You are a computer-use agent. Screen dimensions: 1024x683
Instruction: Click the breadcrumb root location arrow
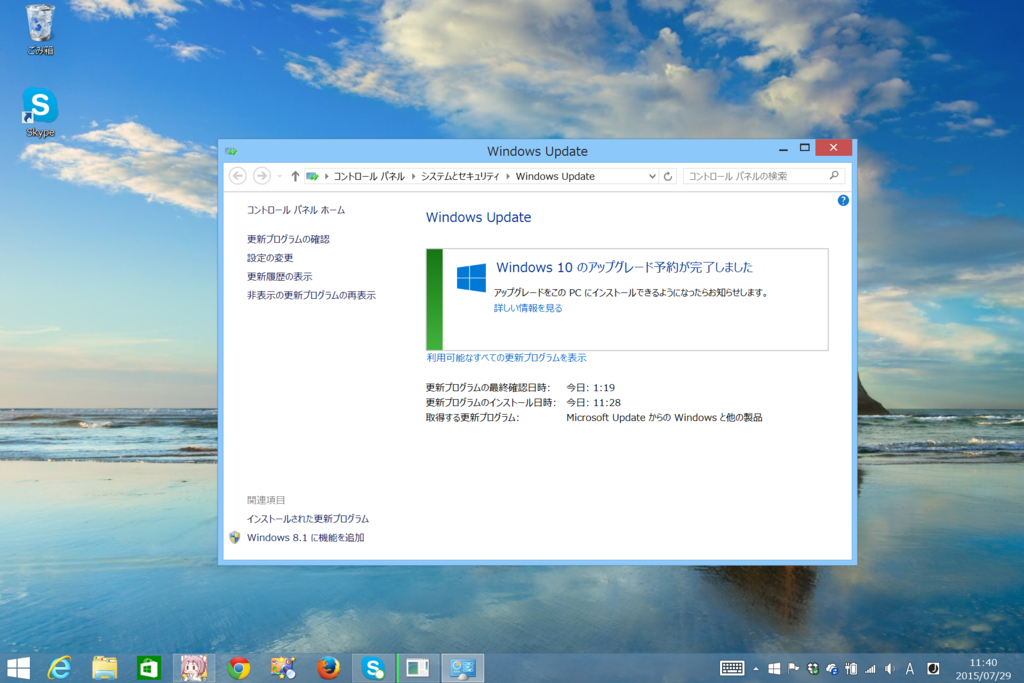tap(326, 176)
